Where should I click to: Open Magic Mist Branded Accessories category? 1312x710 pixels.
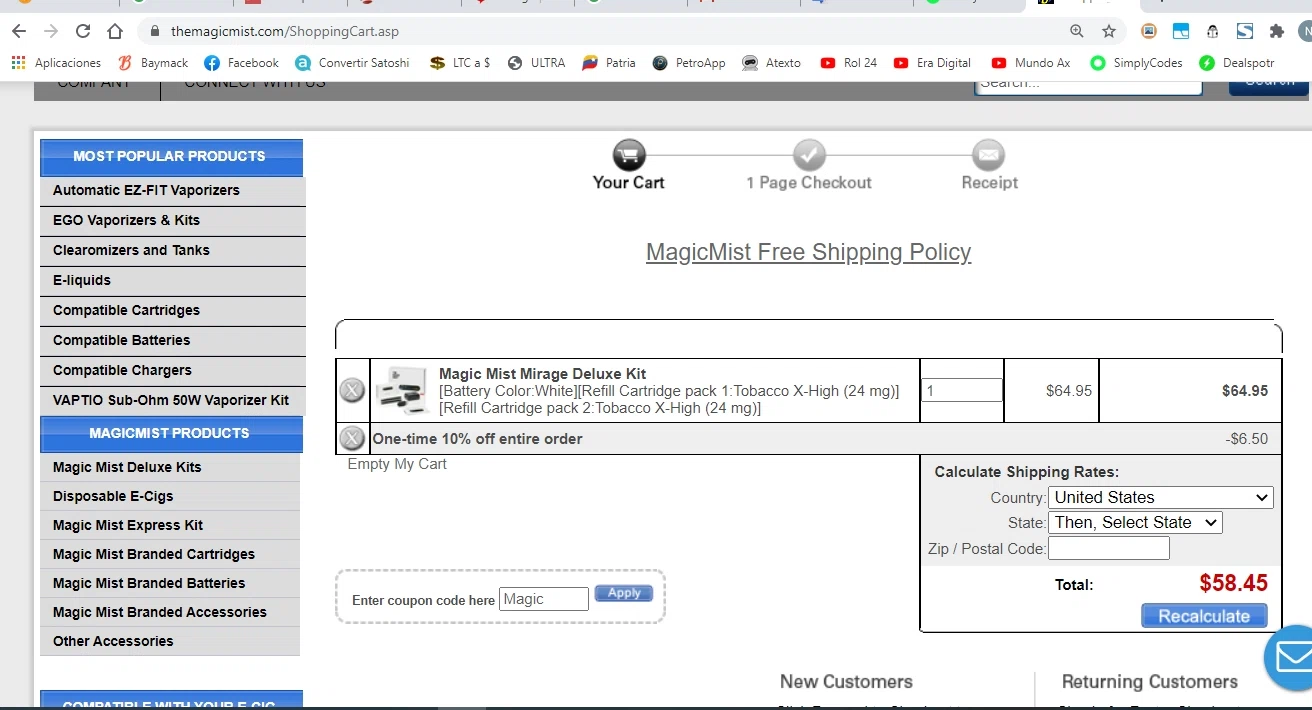click(x=170, y=612)
